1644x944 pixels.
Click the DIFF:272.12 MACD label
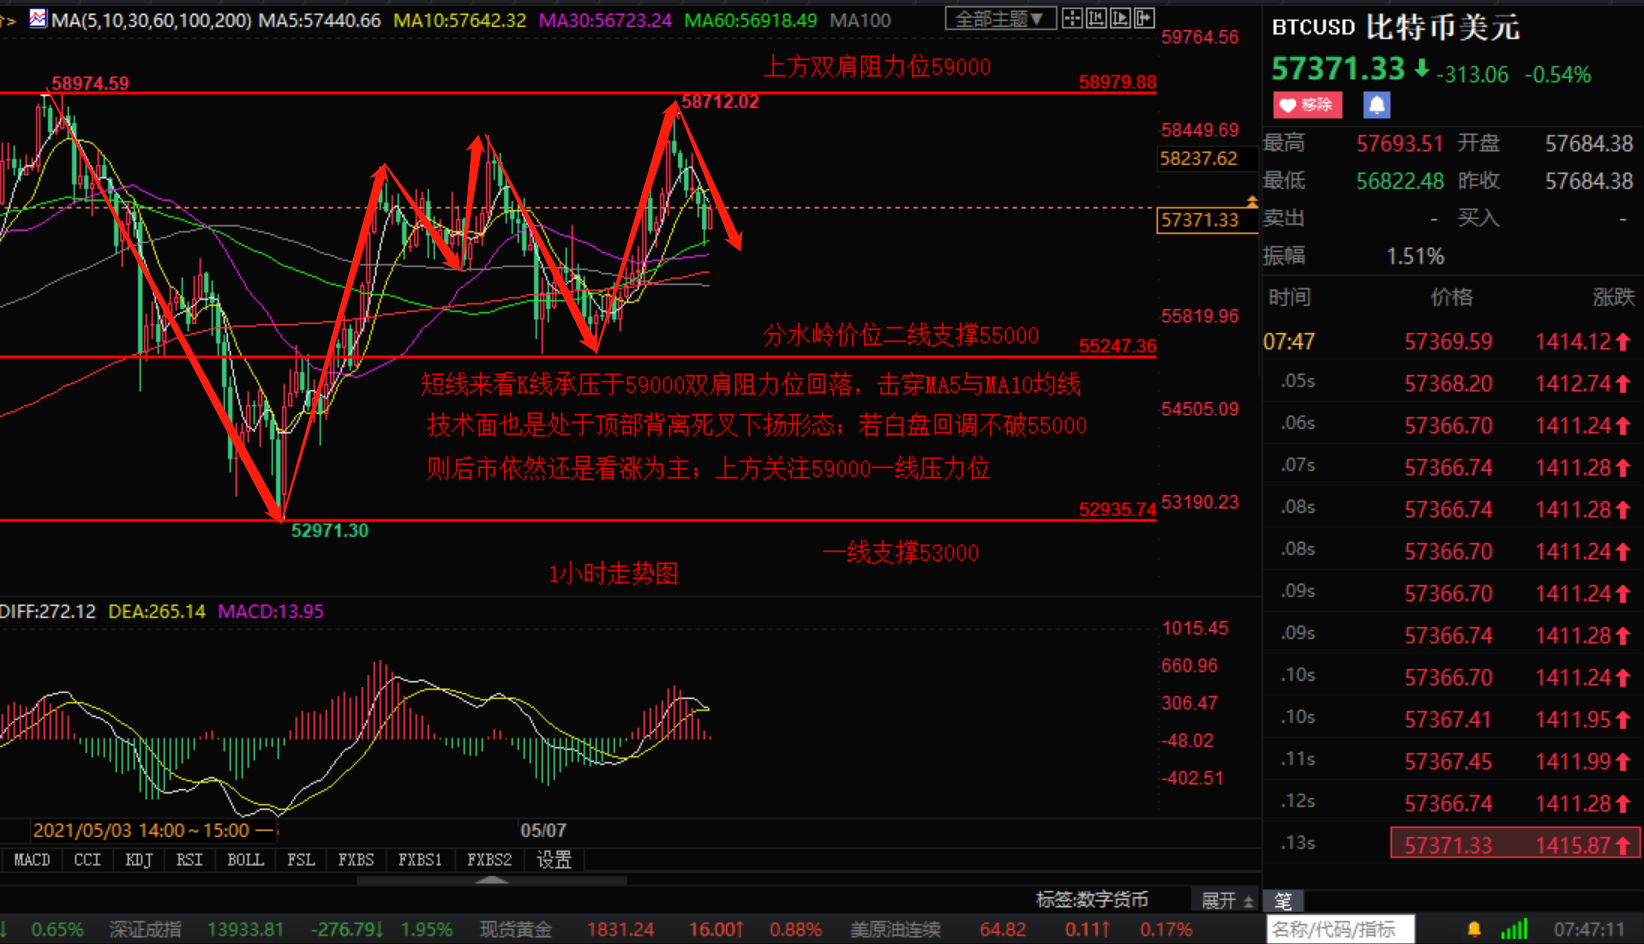[48, 611]
